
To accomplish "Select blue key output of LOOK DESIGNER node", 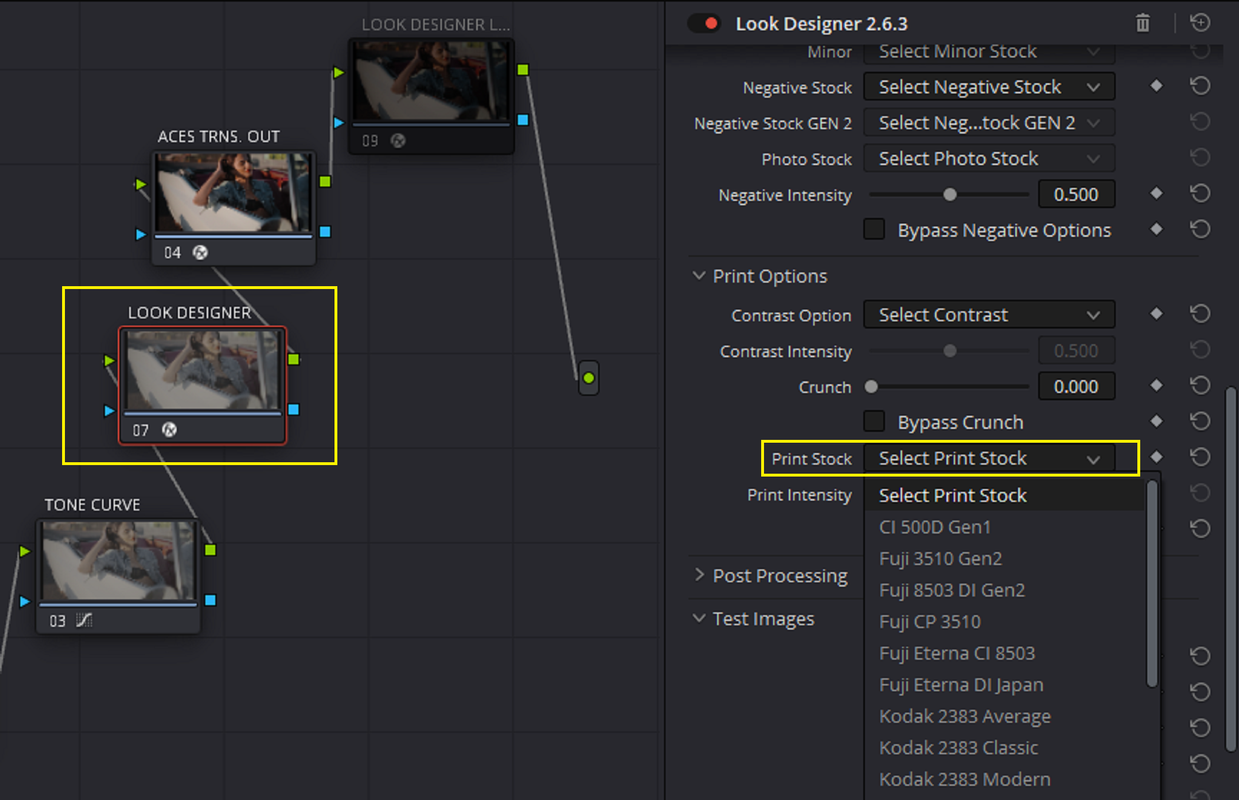I will pos(293,409).
